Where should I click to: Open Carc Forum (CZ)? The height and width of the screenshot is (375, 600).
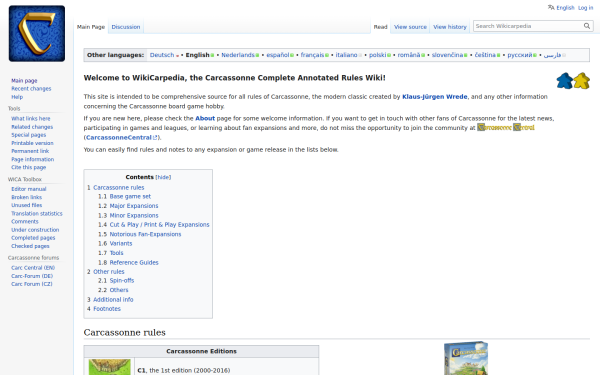coord(32,284)
